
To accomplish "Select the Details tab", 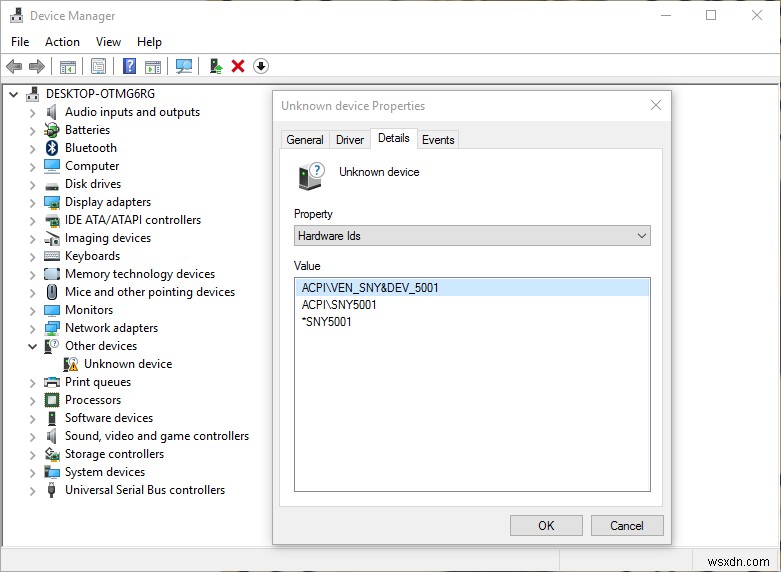I will pos(393,138).
